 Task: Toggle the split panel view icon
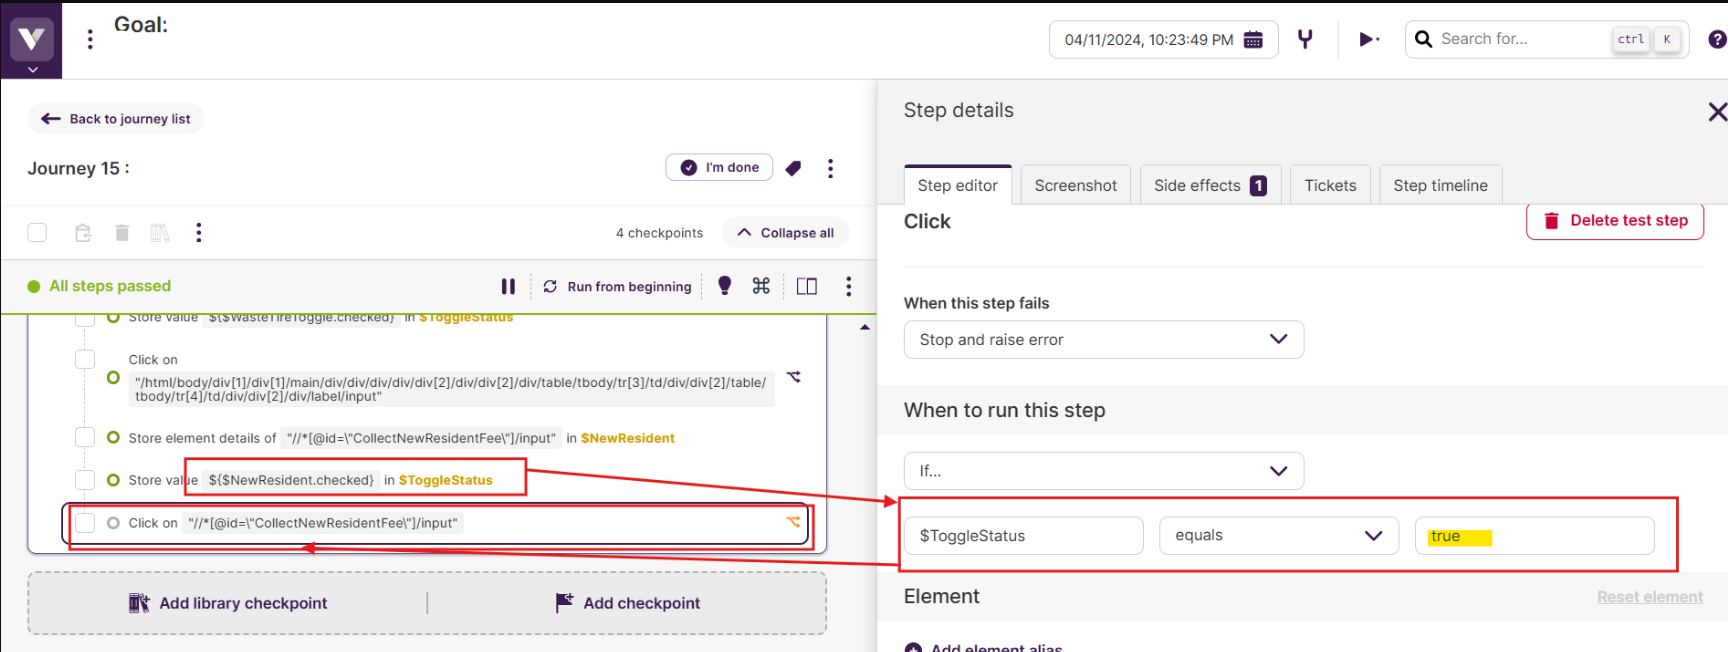coord(807,287)
